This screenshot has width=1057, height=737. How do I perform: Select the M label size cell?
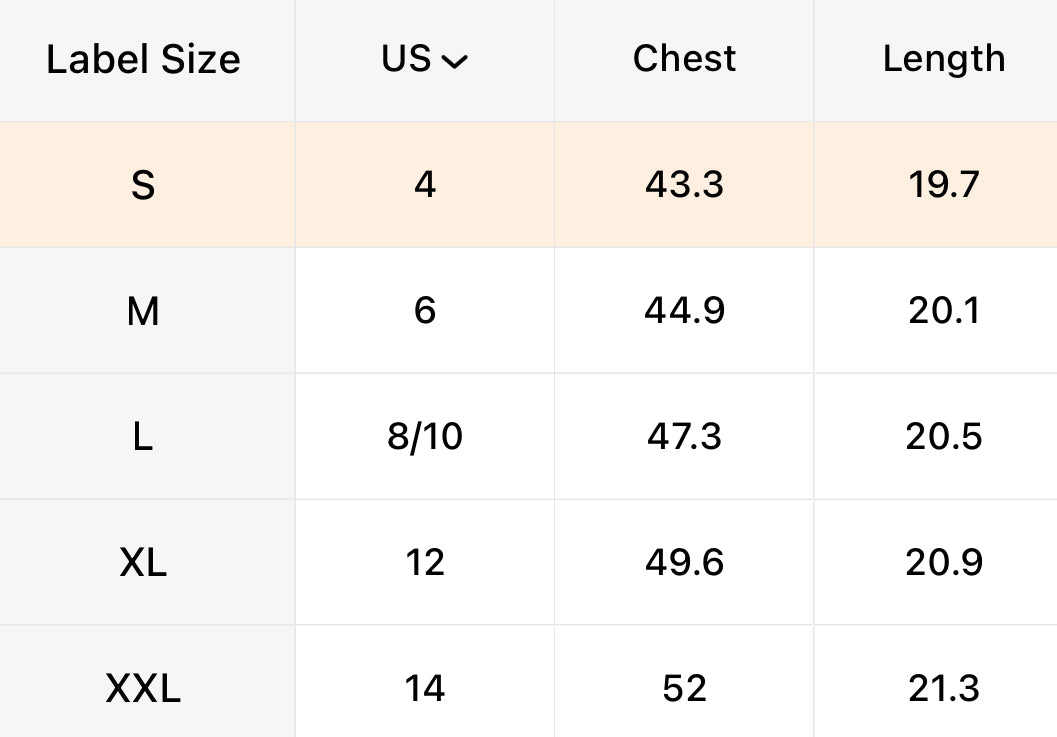coord(143,311)
